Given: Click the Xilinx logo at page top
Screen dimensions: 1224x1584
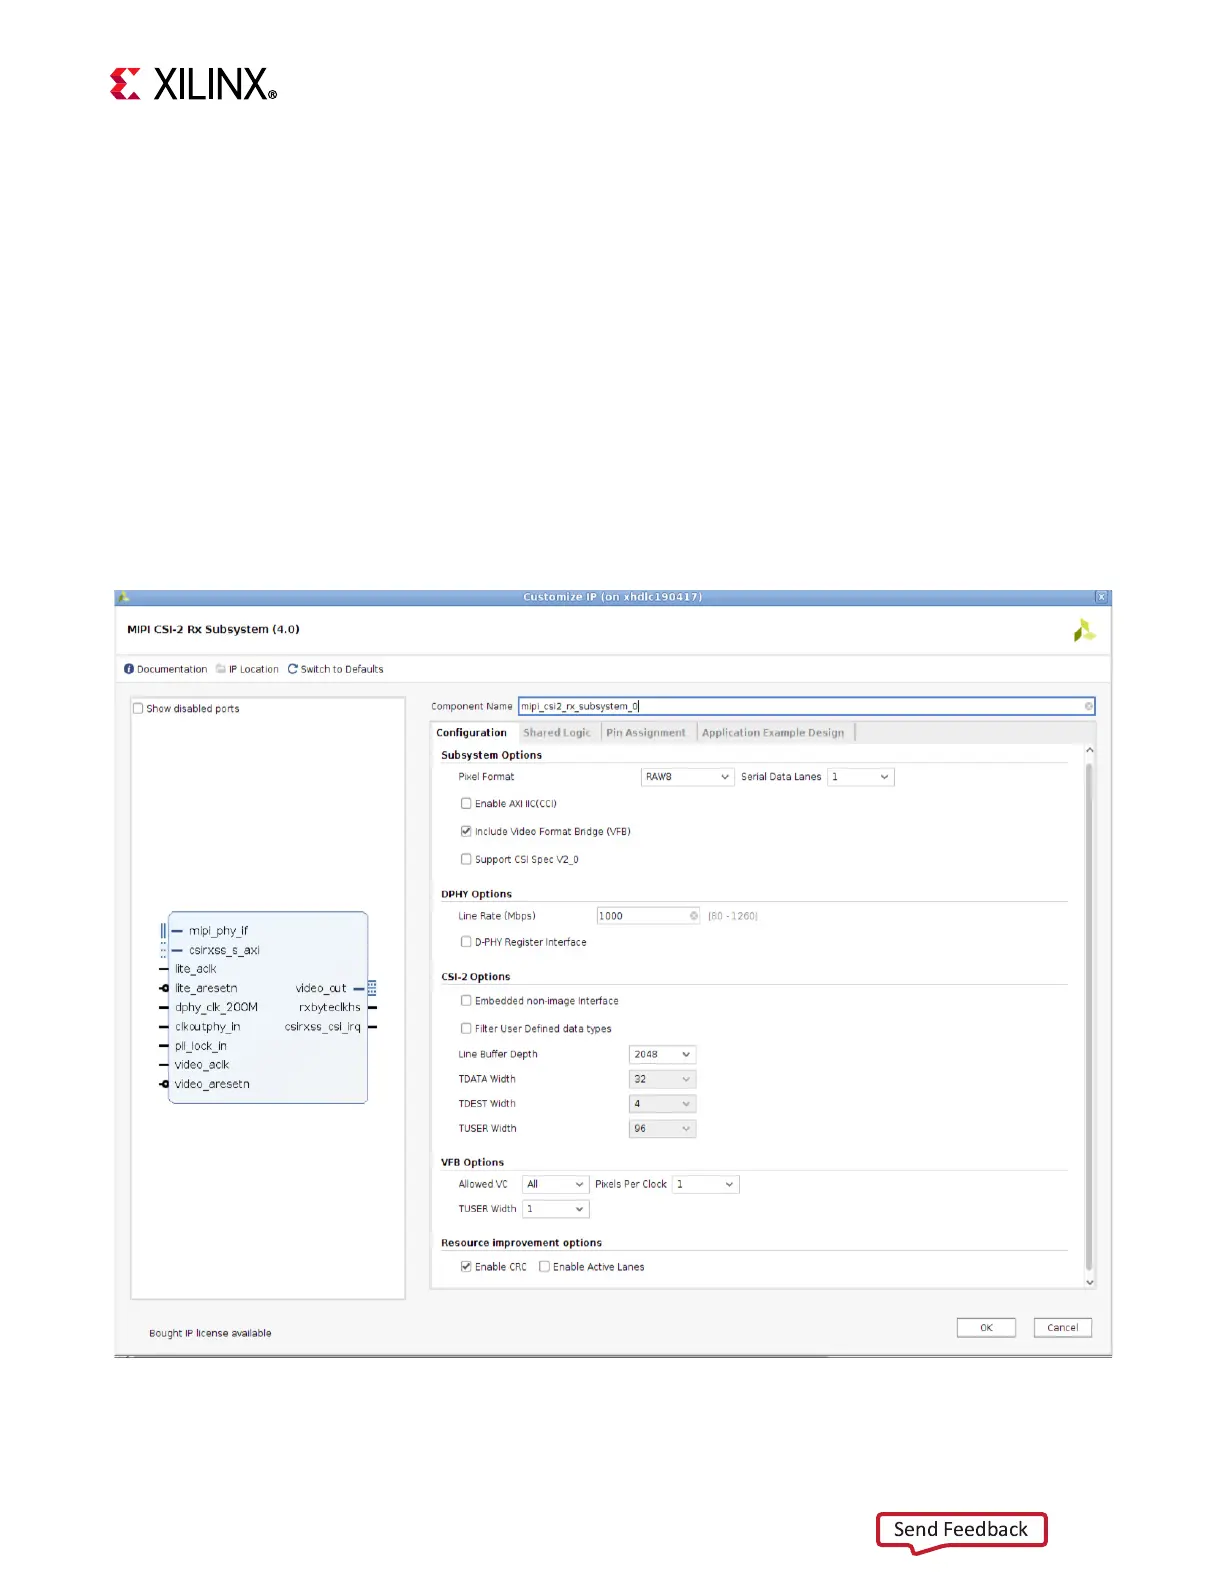Looking at the screenshot, I should 193,84.
